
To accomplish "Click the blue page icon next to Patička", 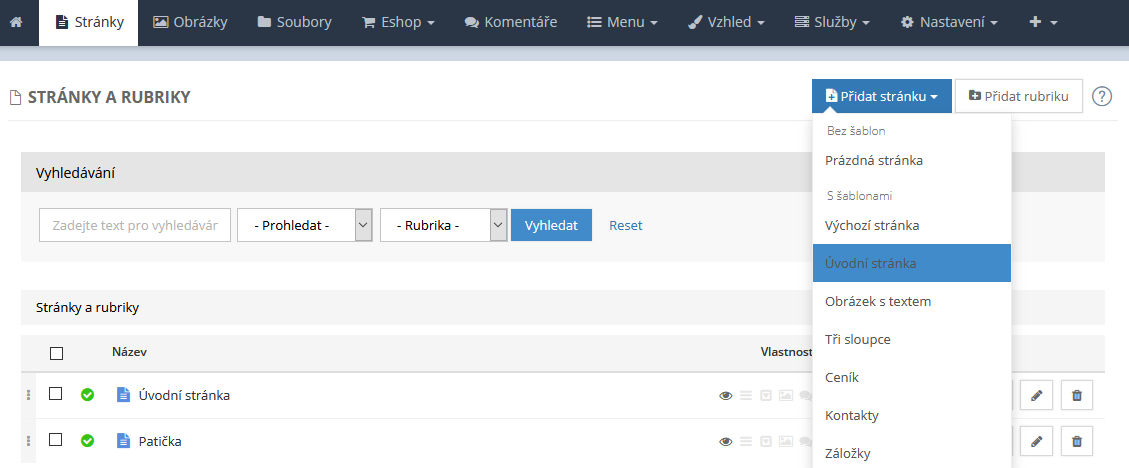I will [124, 441].
